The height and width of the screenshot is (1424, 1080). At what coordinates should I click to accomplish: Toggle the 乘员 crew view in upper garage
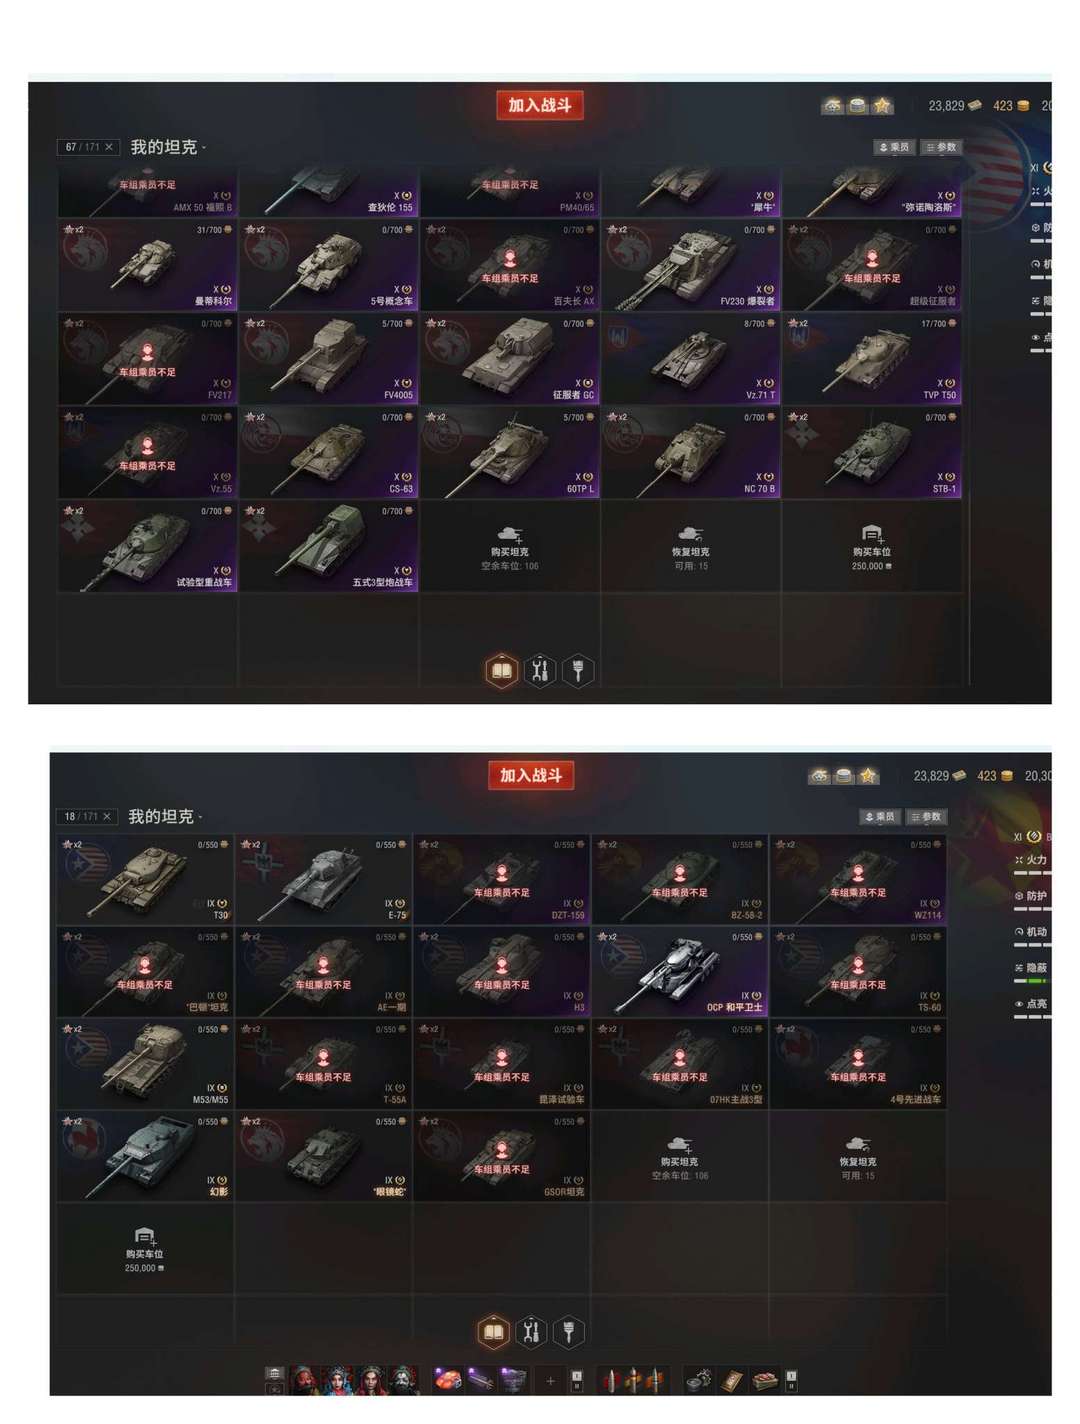[x=894, y=147]
